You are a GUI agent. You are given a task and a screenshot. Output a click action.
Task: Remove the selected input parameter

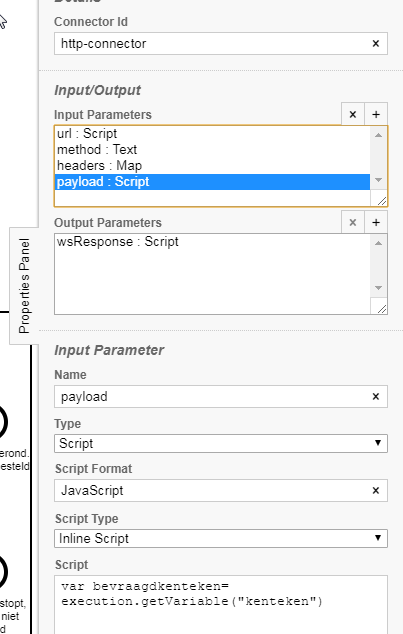[x=352, y=114]
